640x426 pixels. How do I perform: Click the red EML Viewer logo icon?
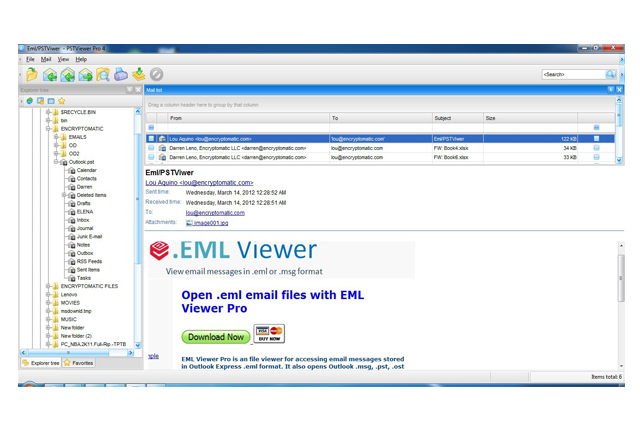159,250
